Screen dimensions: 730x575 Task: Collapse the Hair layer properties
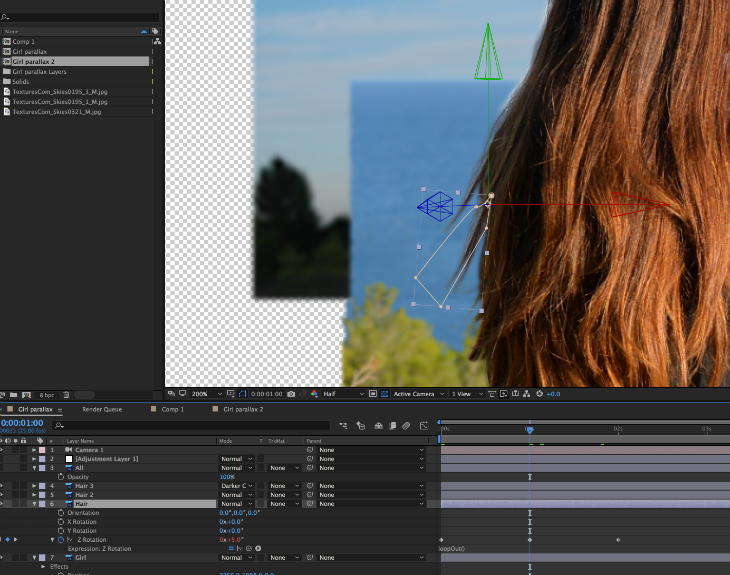34,503
